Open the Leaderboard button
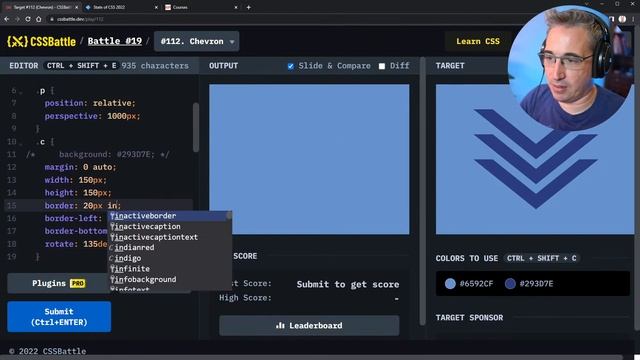640x360 pixels. [x=309, y=325]
